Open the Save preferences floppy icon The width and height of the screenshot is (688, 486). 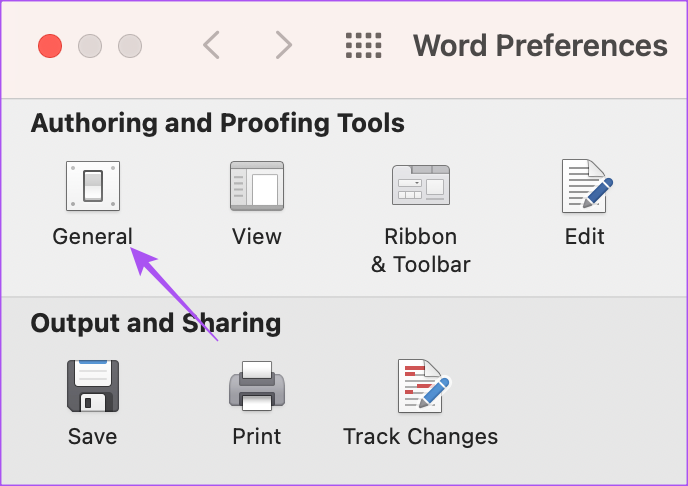(93, 386)
